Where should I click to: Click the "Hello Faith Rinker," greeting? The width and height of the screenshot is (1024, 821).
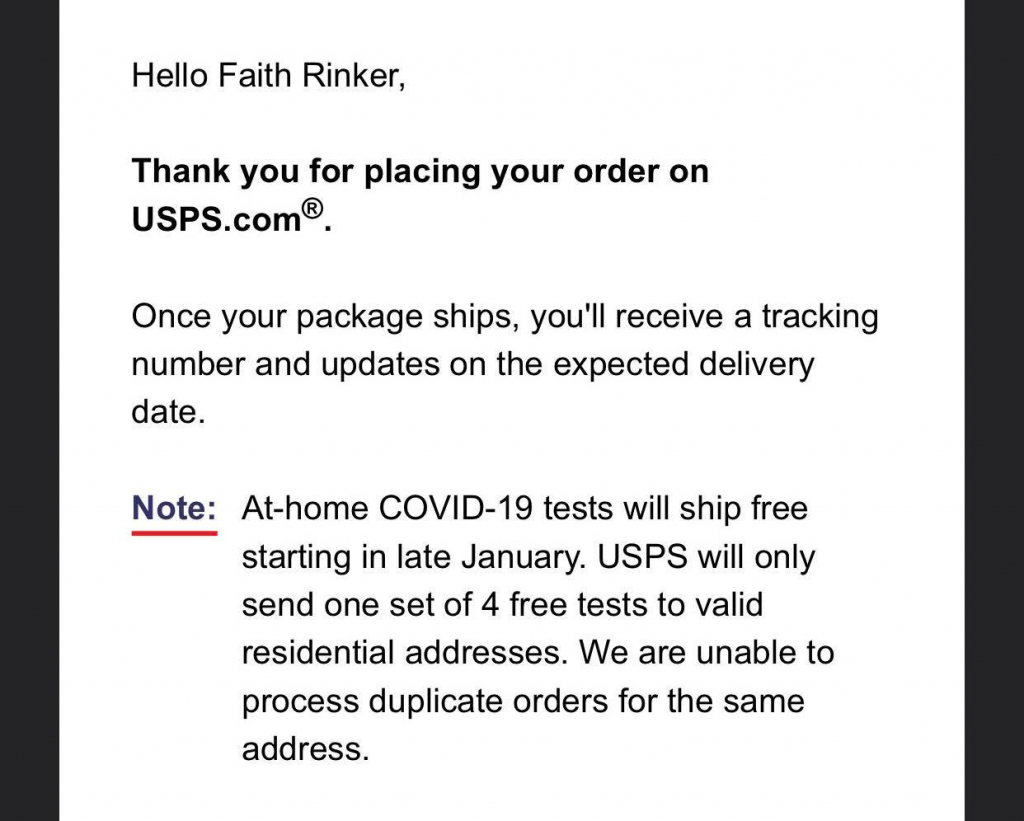[x=268, y=75]
